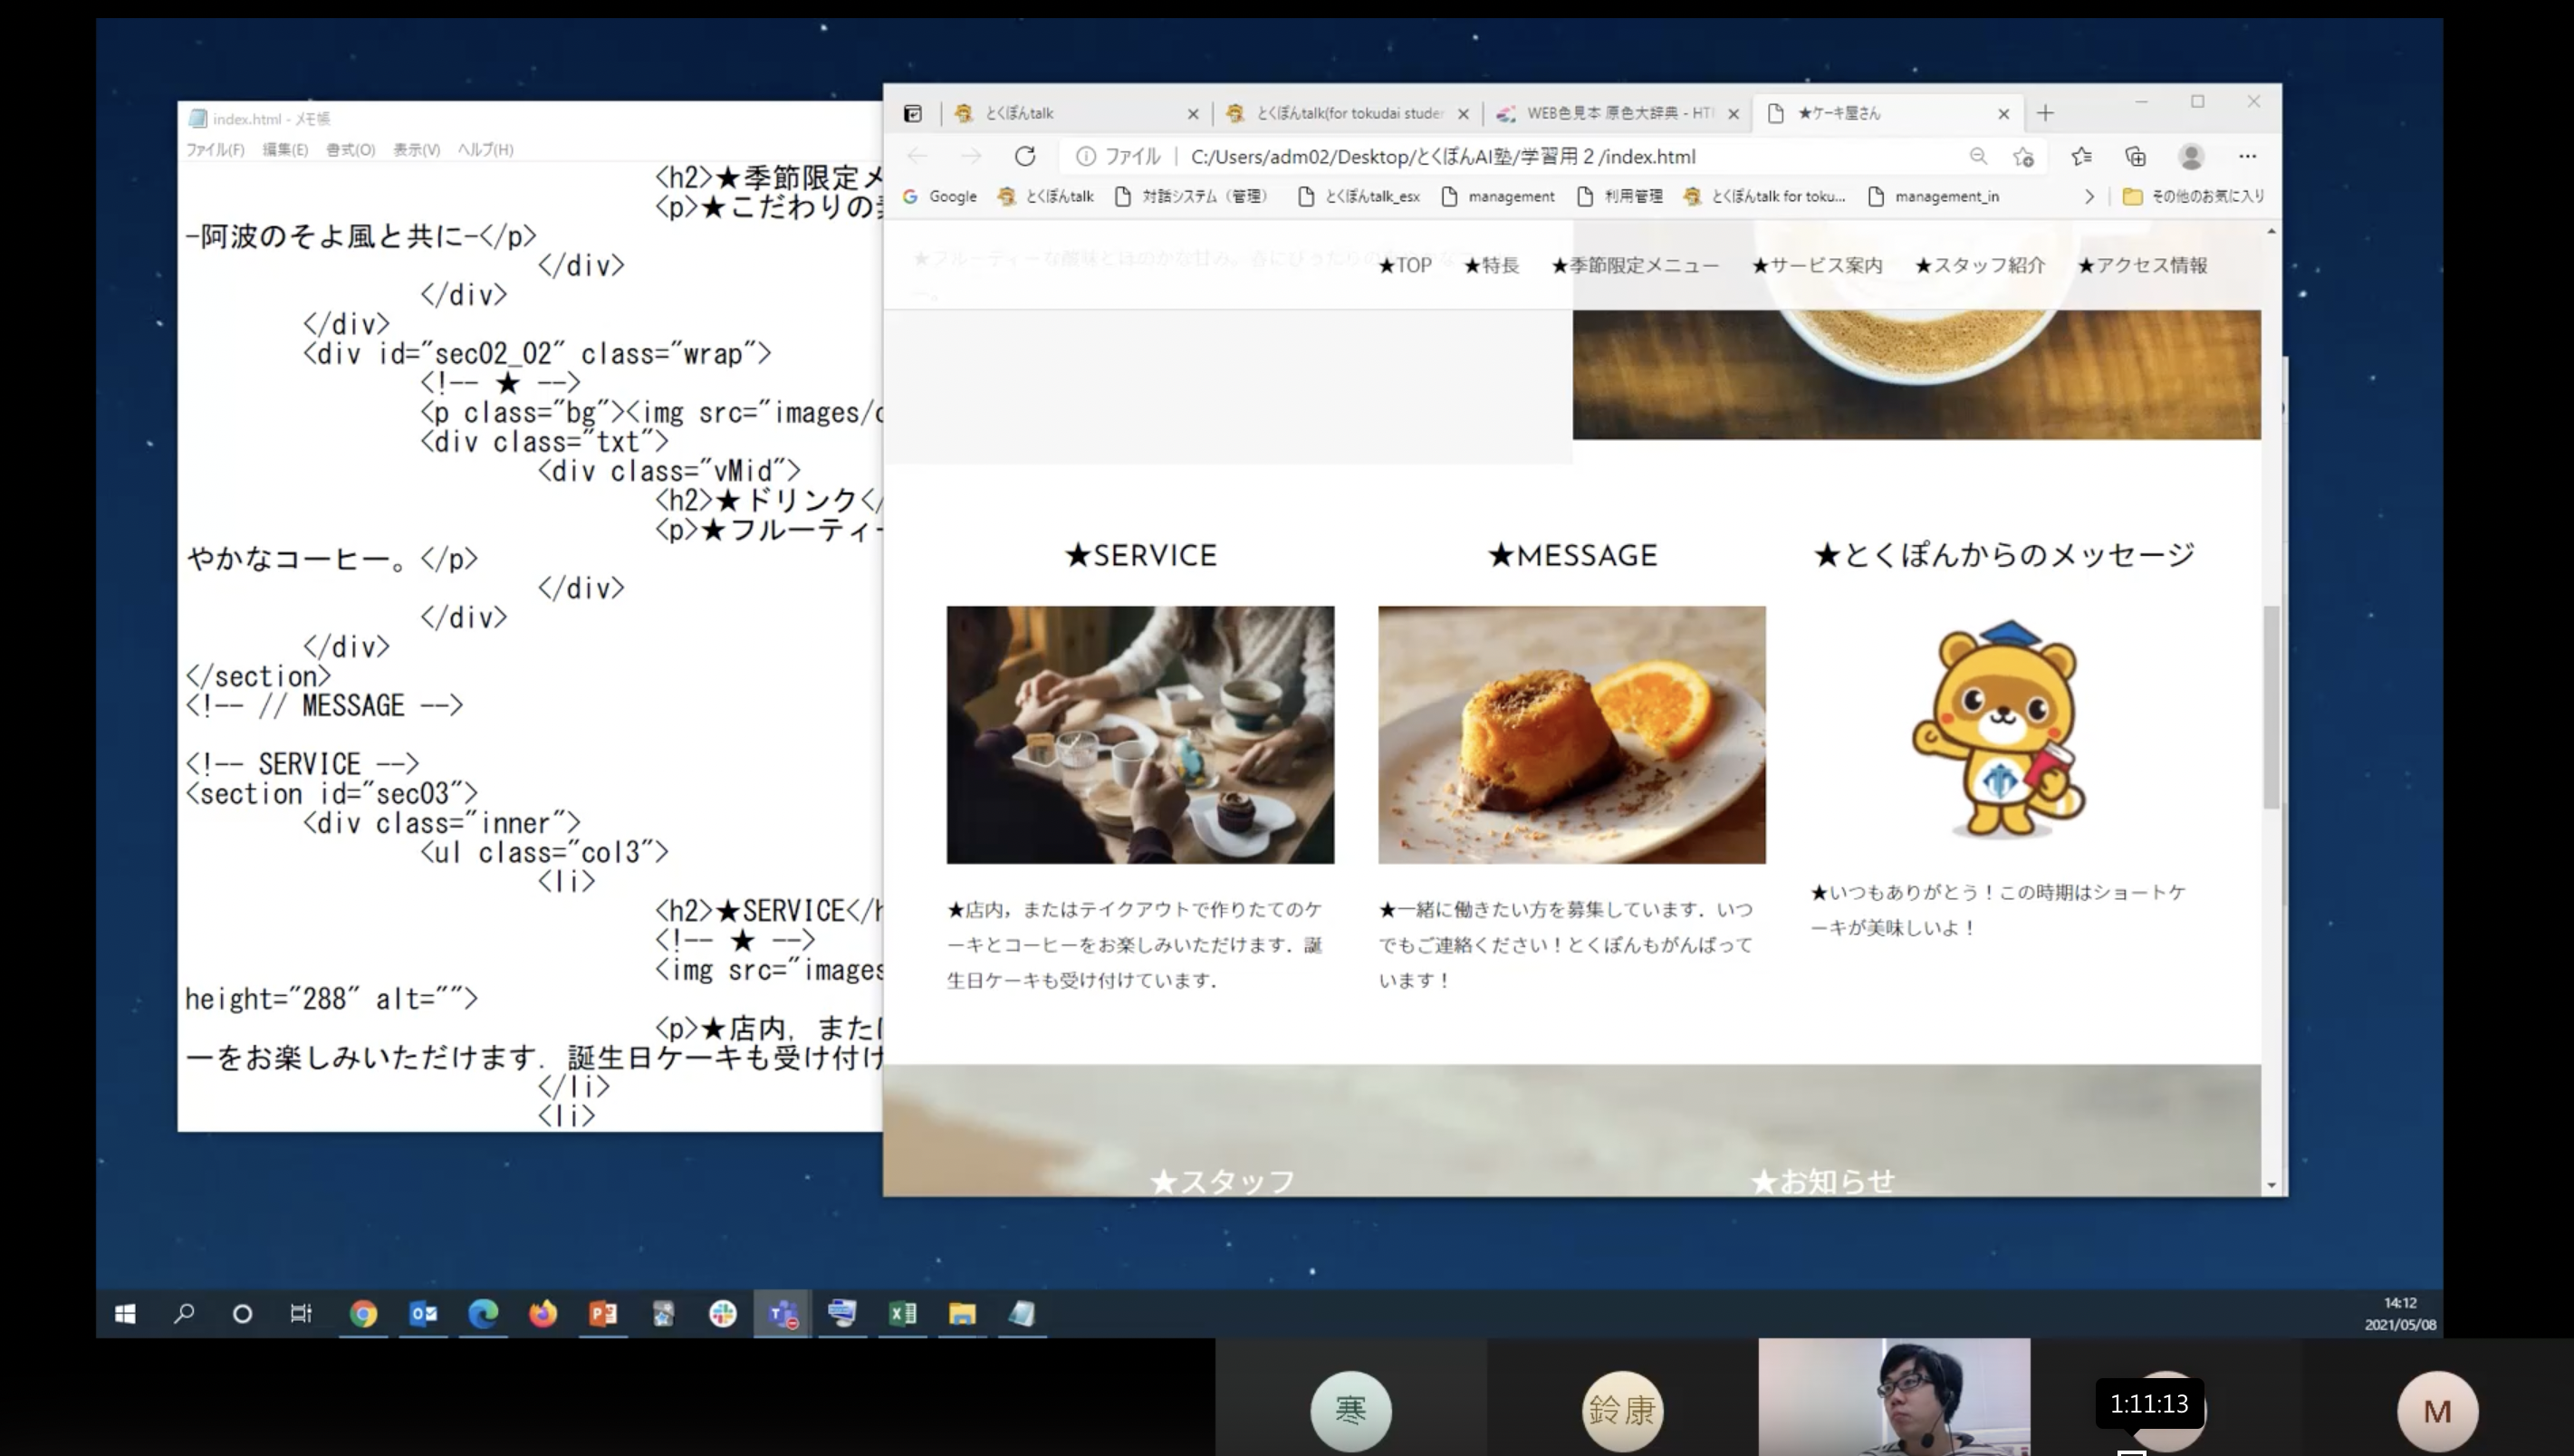Screen dimensions: 2574x1456
Task: Switch to とくぽんtalk(for tokudai student) tab
Action: click(1346, 113)
